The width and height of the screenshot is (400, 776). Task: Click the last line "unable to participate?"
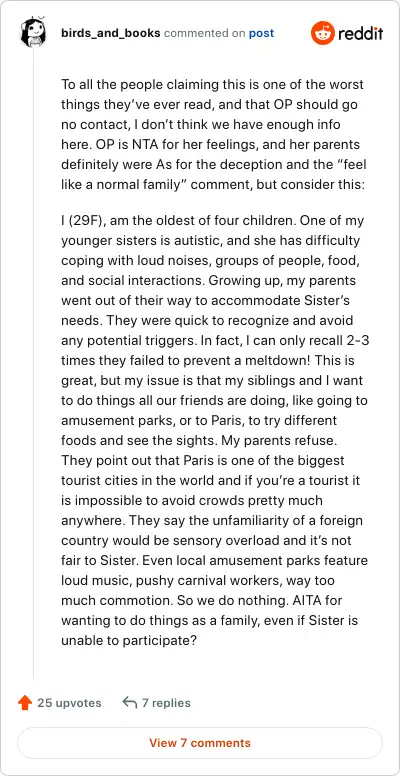pyautogui.click(x=130, y=640)
